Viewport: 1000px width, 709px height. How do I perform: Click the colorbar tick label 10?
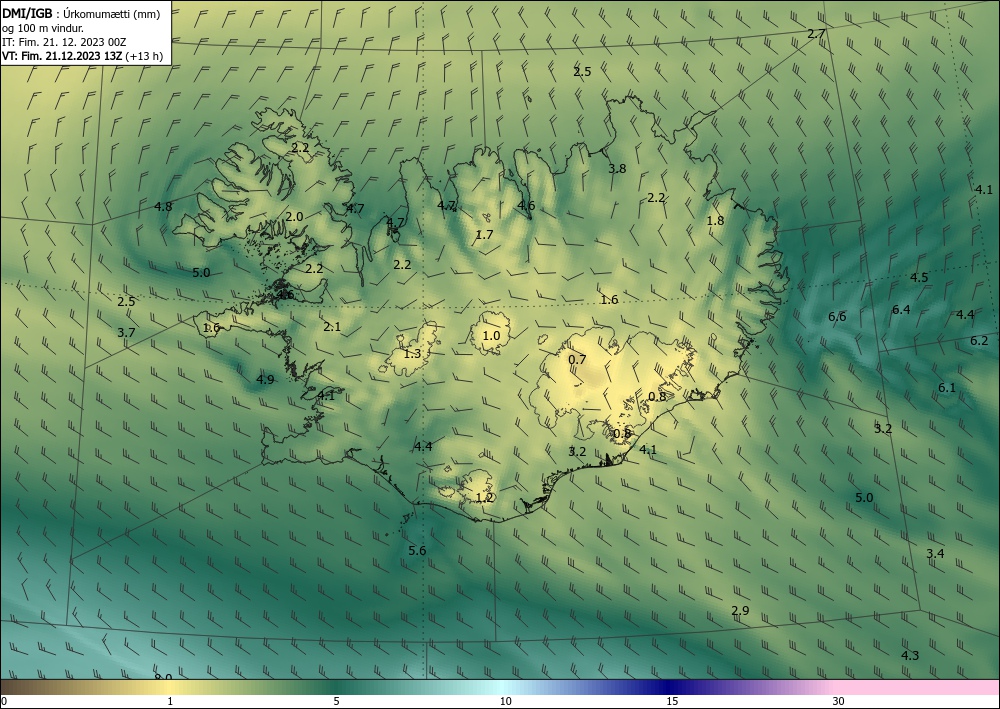coord(506,701)
